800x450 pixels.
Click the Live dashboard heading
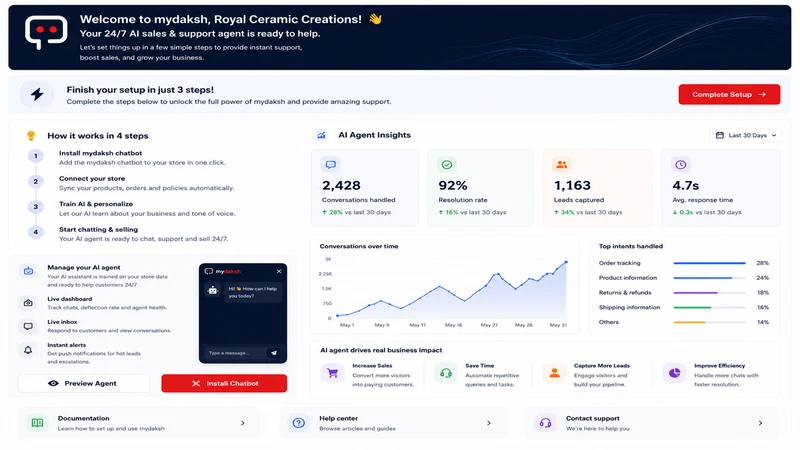tap(70, 299)
